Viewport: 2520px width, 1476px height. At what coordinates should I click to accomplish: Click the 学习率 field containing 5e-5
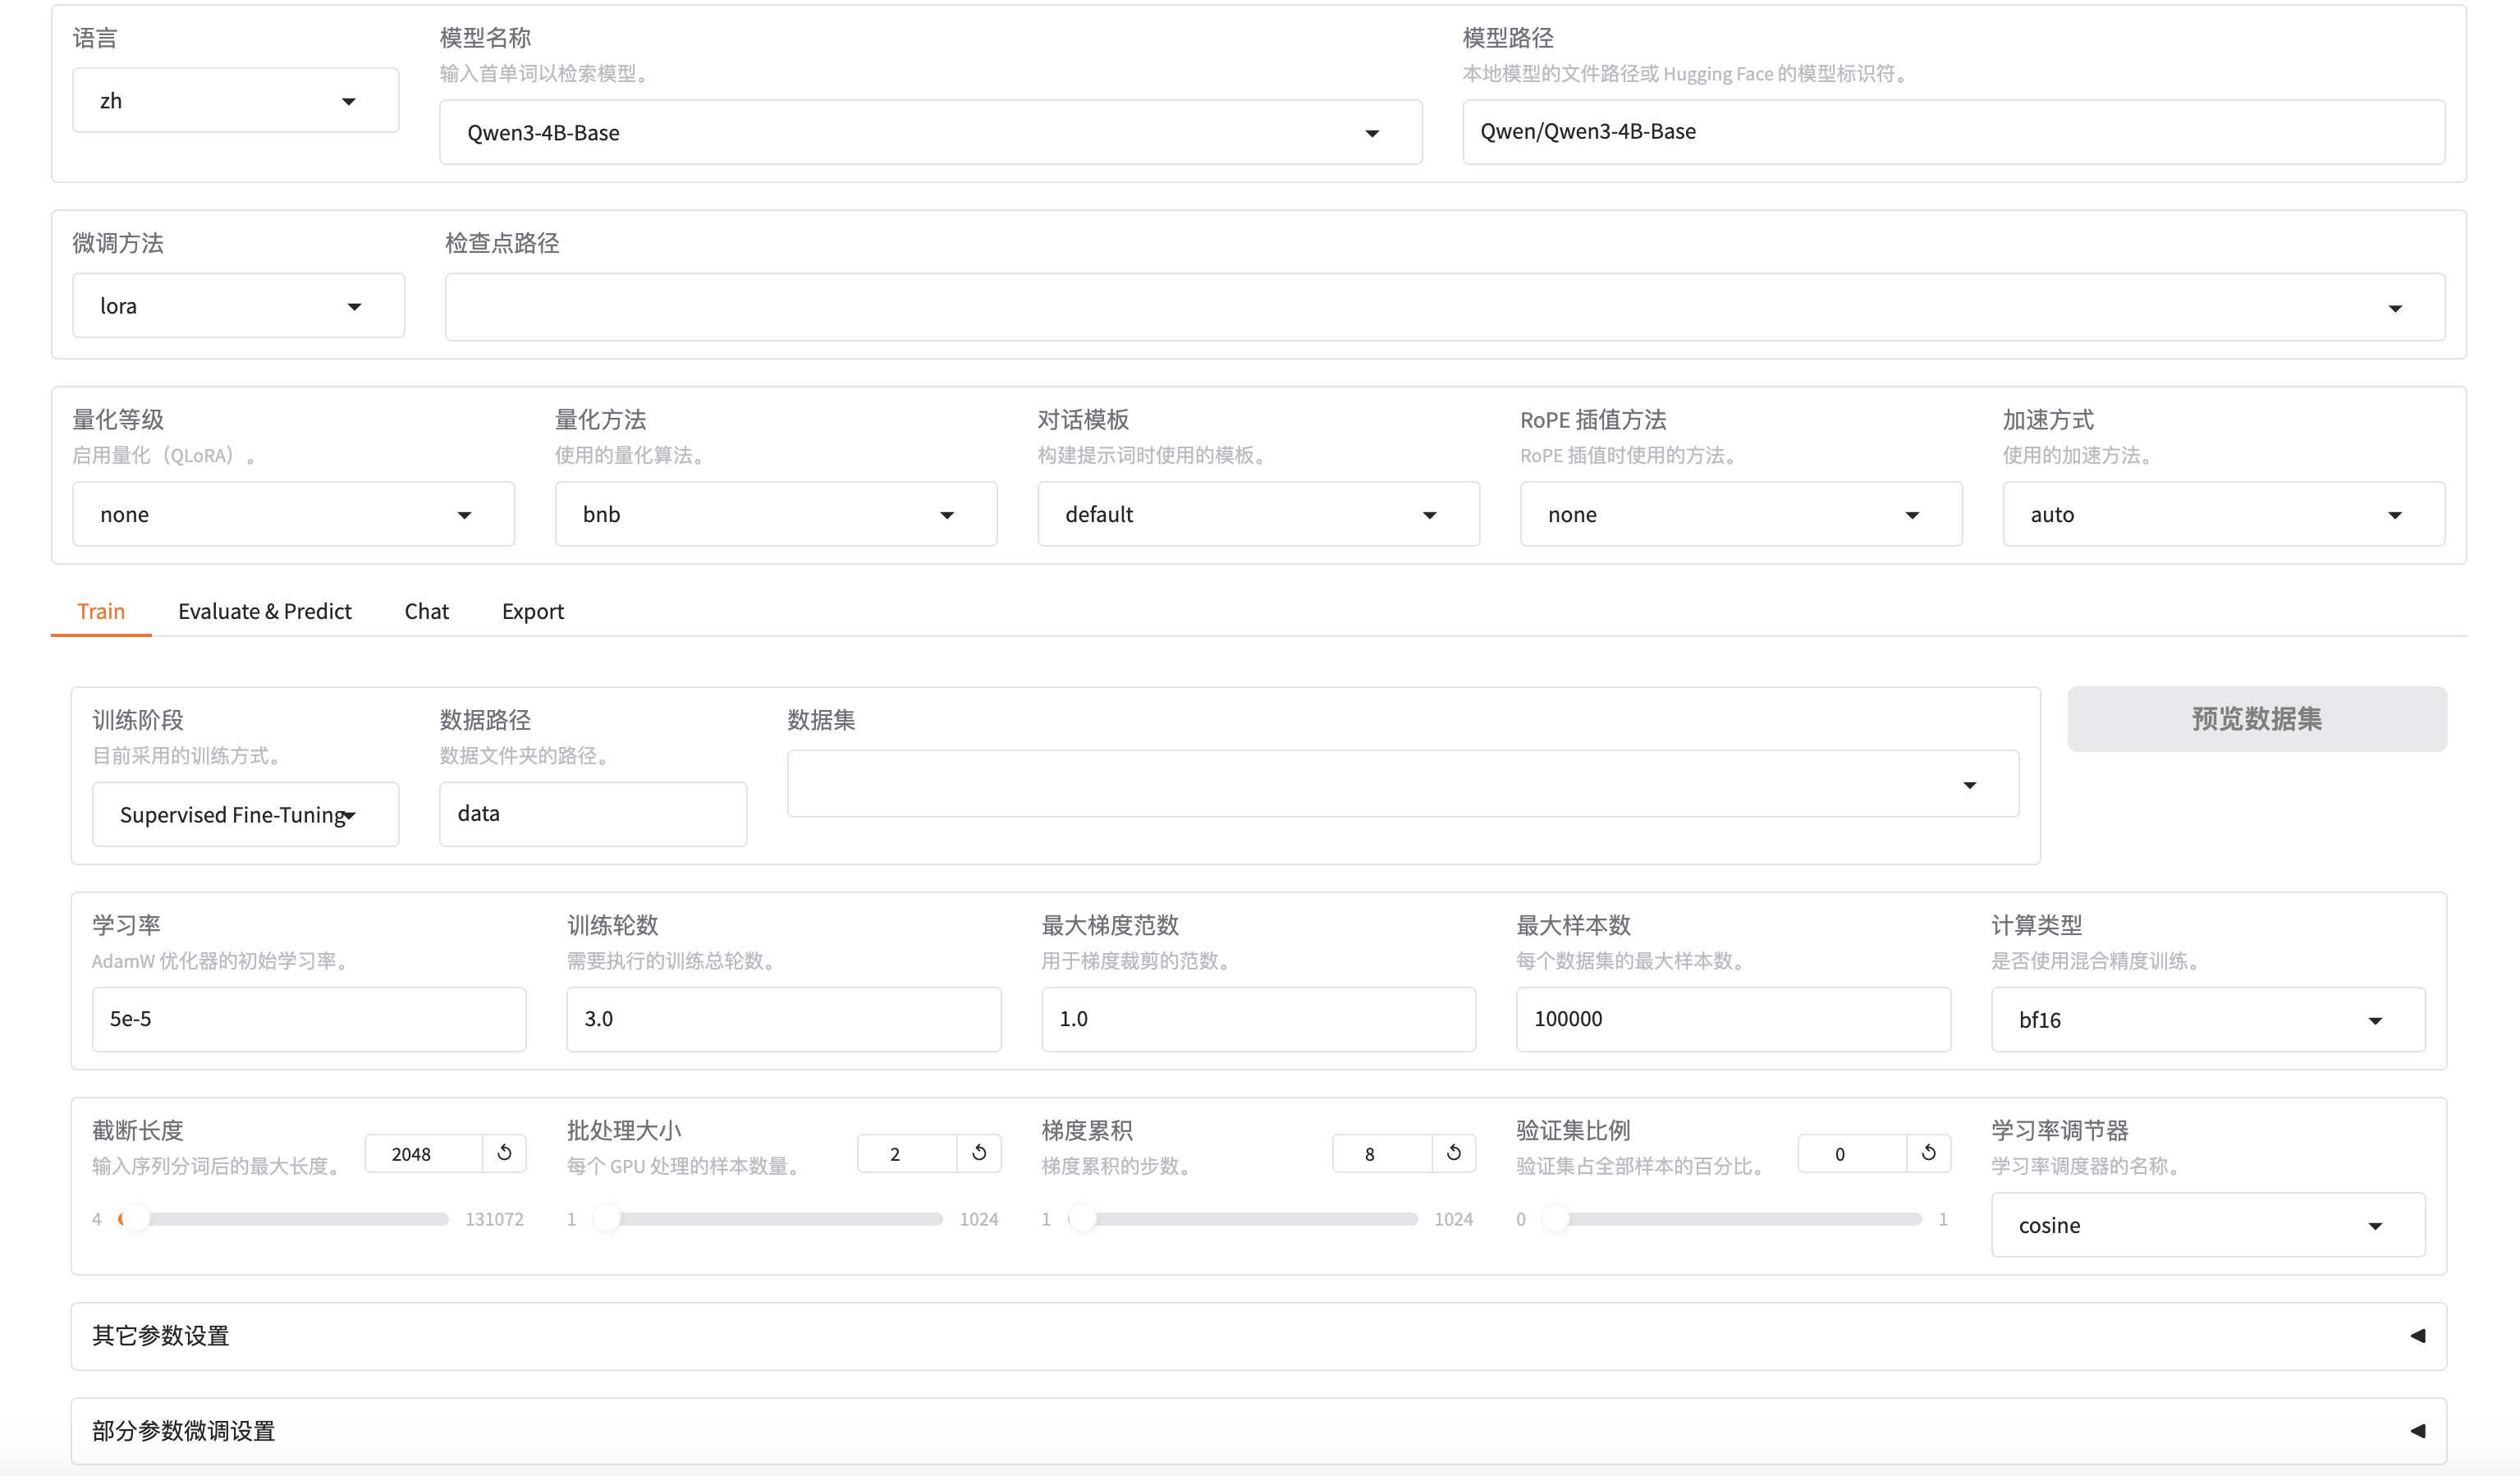309,1019
